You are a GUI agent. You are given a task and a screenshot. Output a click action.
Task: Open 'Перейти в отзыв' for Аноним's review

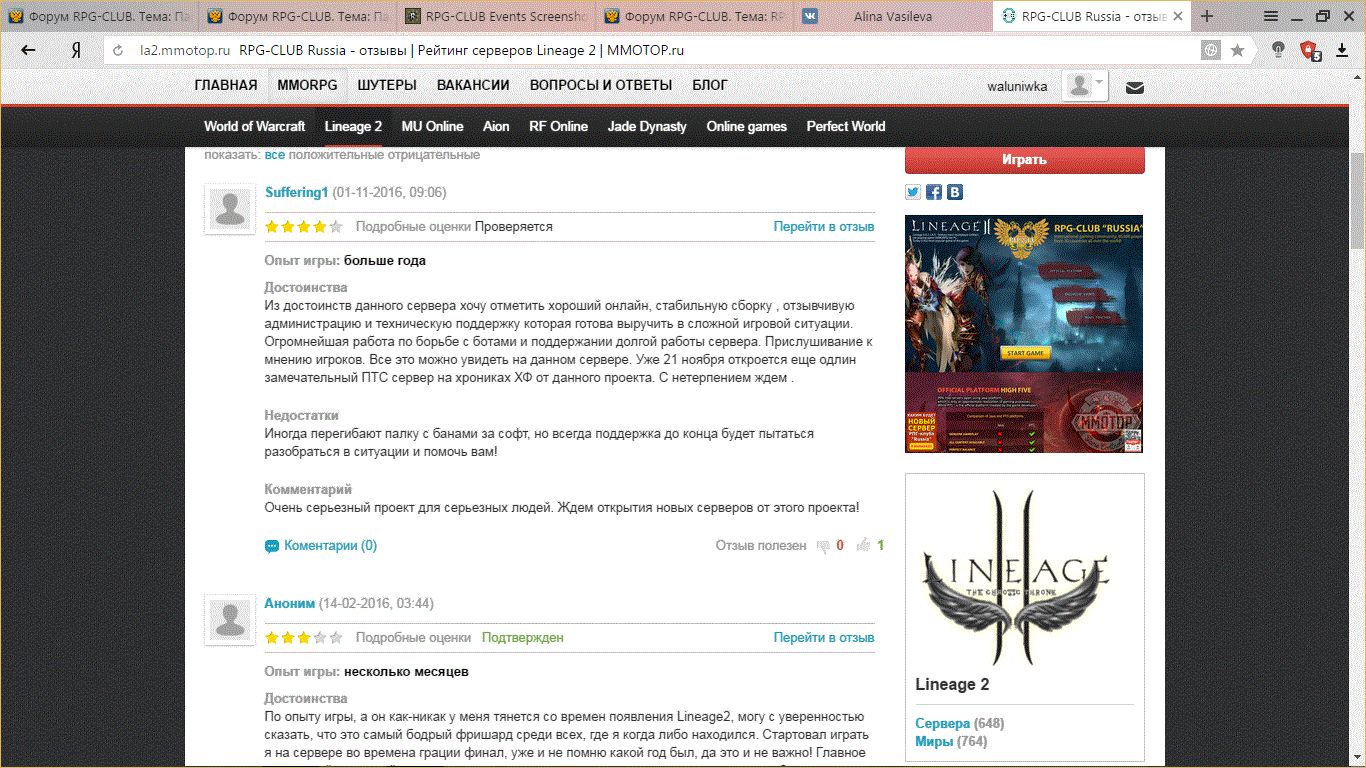(x=824, y=638)
